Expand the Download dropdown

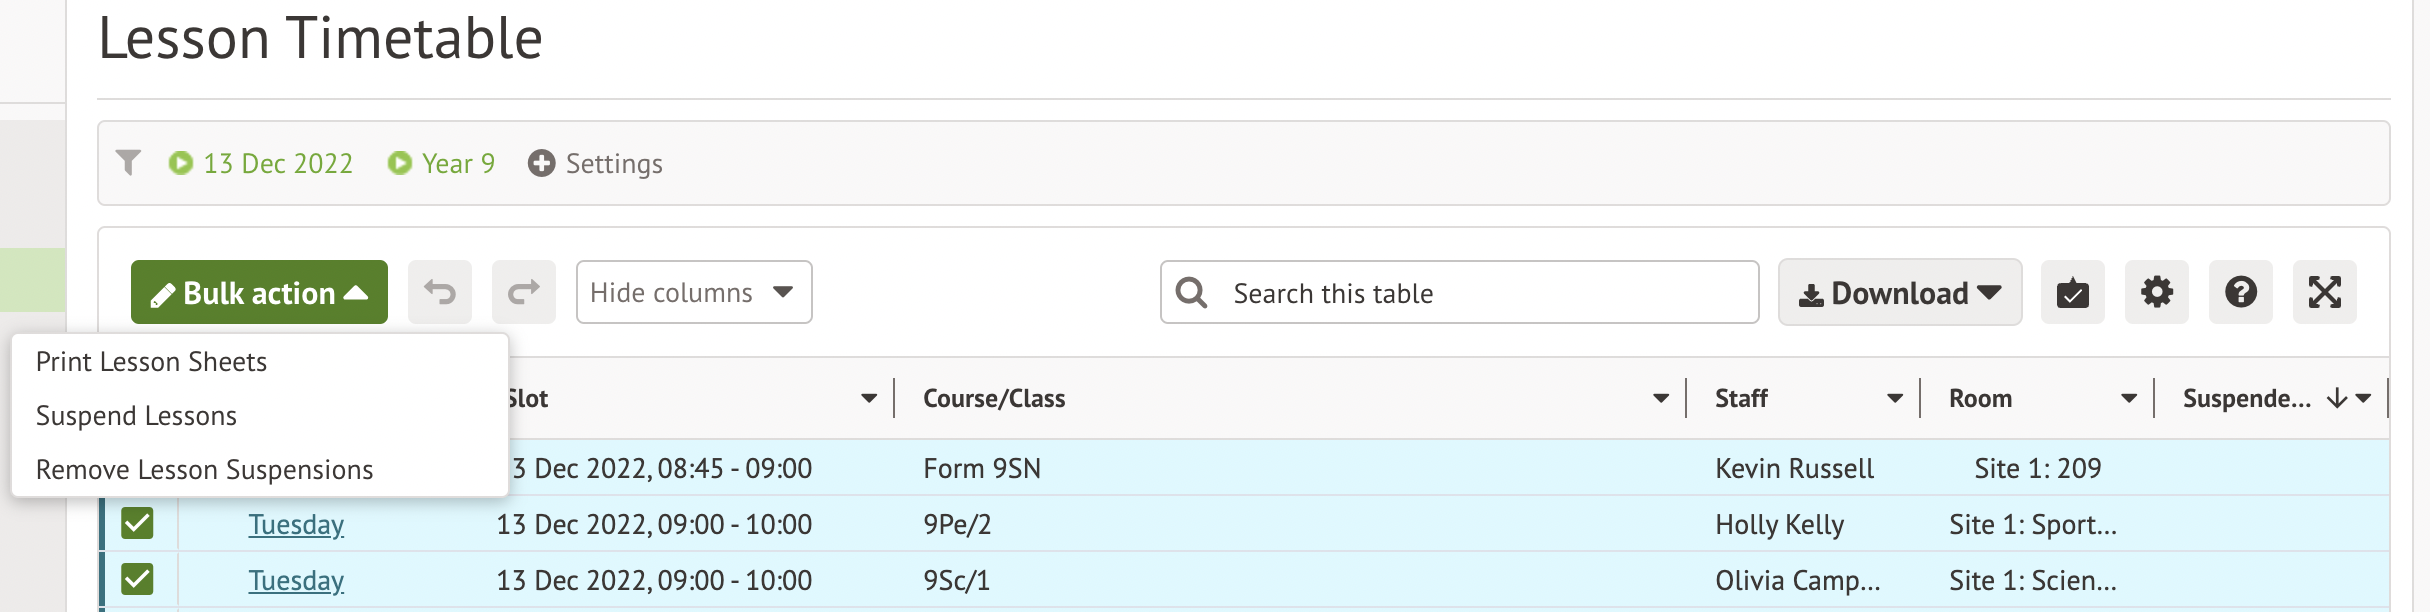1899,292
